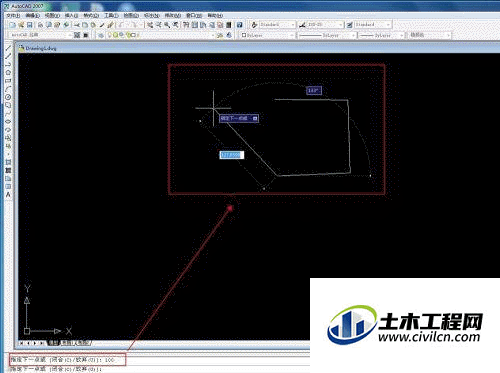Screen dimensions: 500x373
Task: Click the New drawing icon
Action: tap(13, 25)
